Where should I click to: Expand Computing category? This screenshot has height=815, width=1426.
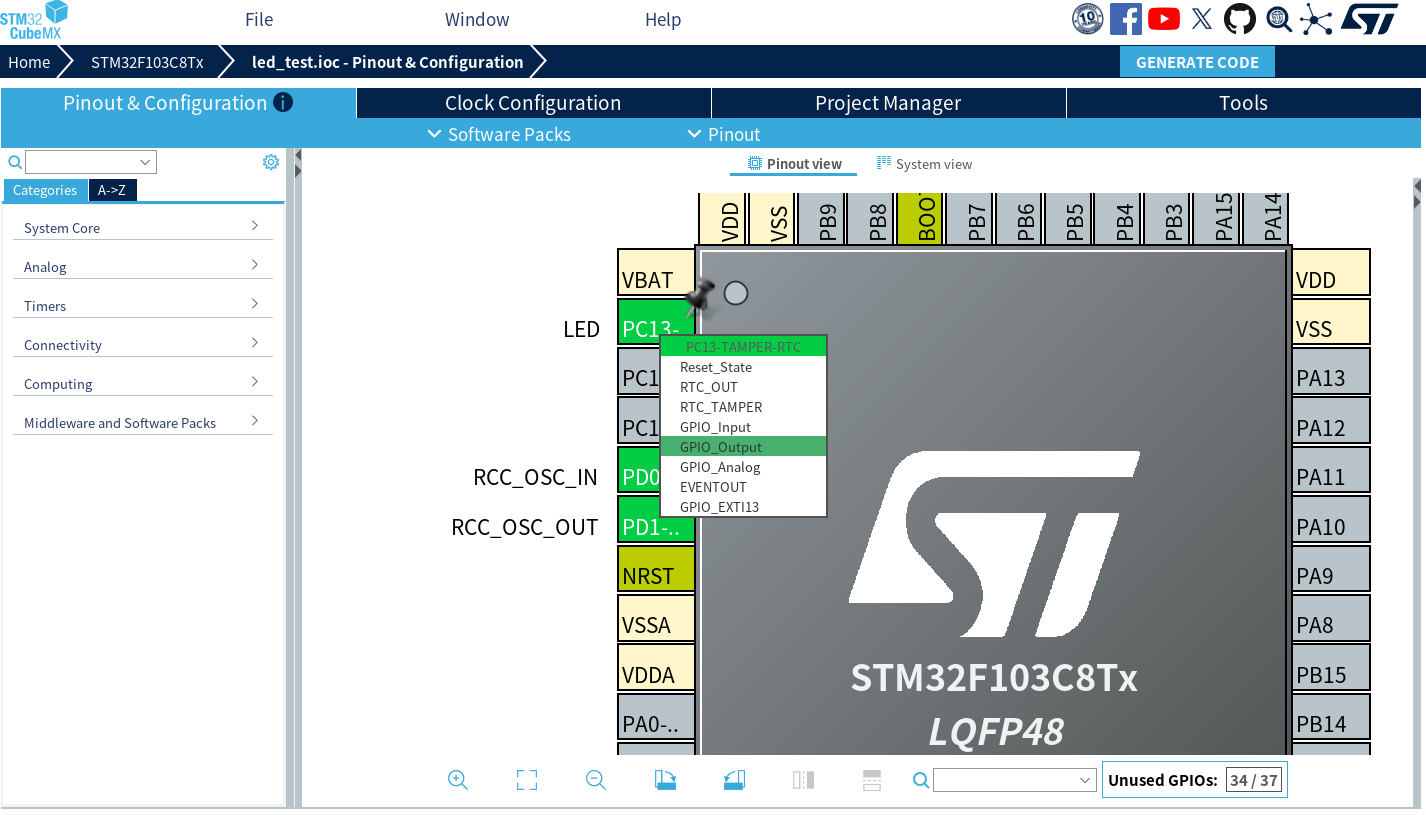point(142,383)
